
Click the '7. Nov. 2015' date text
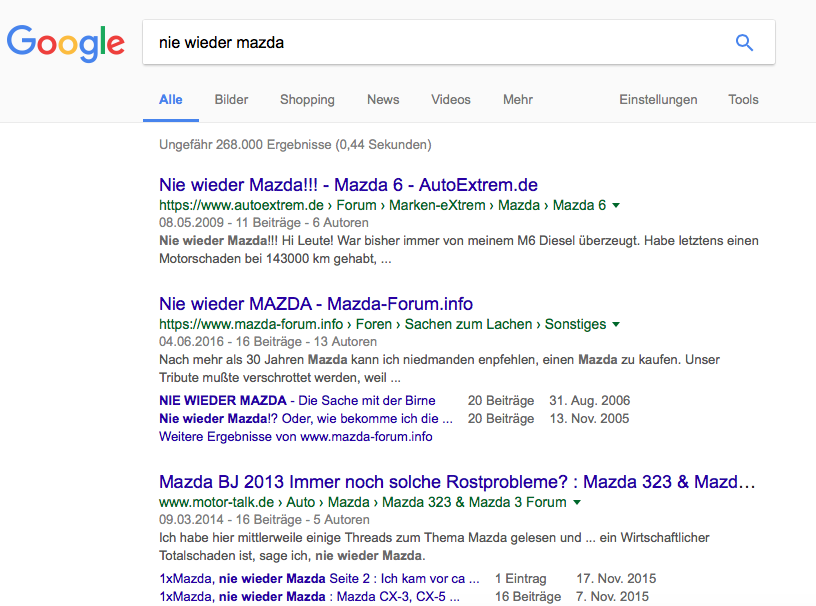(612, 597)
